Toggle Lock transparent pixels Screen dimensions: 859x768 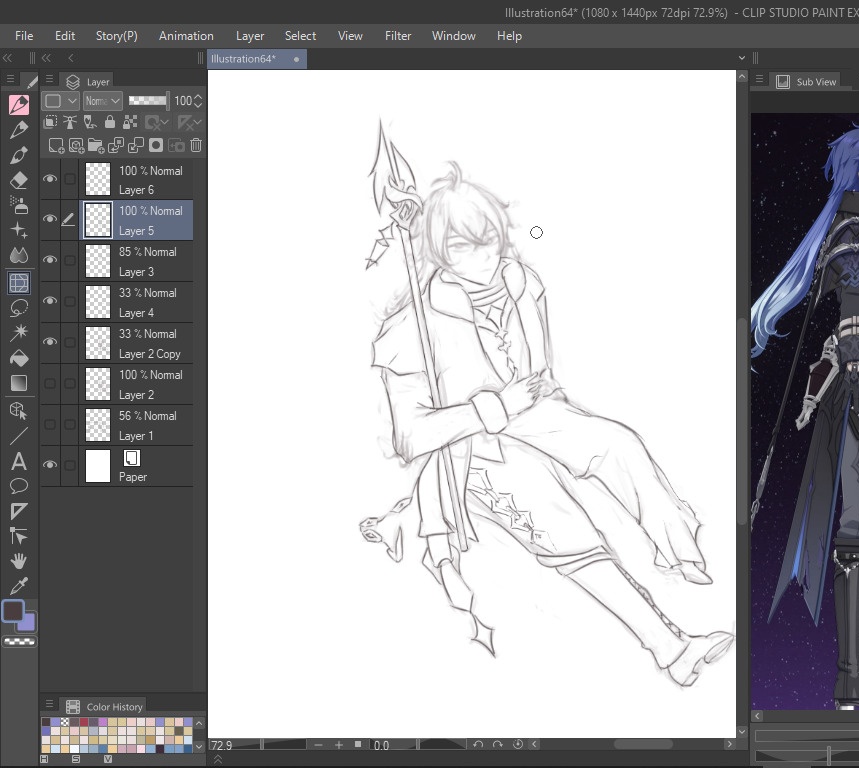(x=130, y=122)
